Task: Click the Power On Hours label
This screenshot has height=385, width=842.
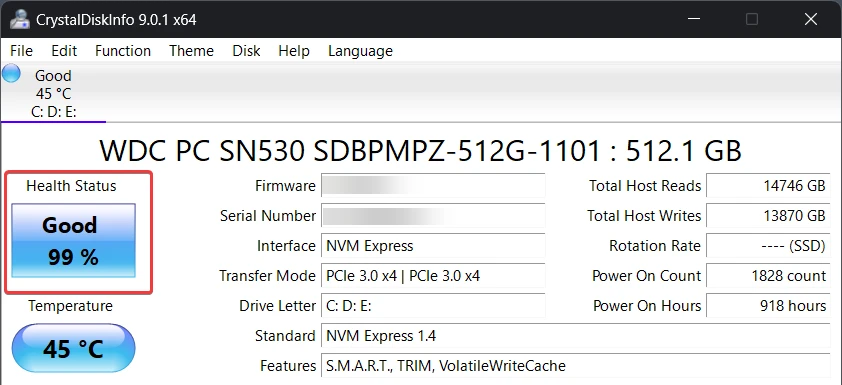Action: point(647,306)
